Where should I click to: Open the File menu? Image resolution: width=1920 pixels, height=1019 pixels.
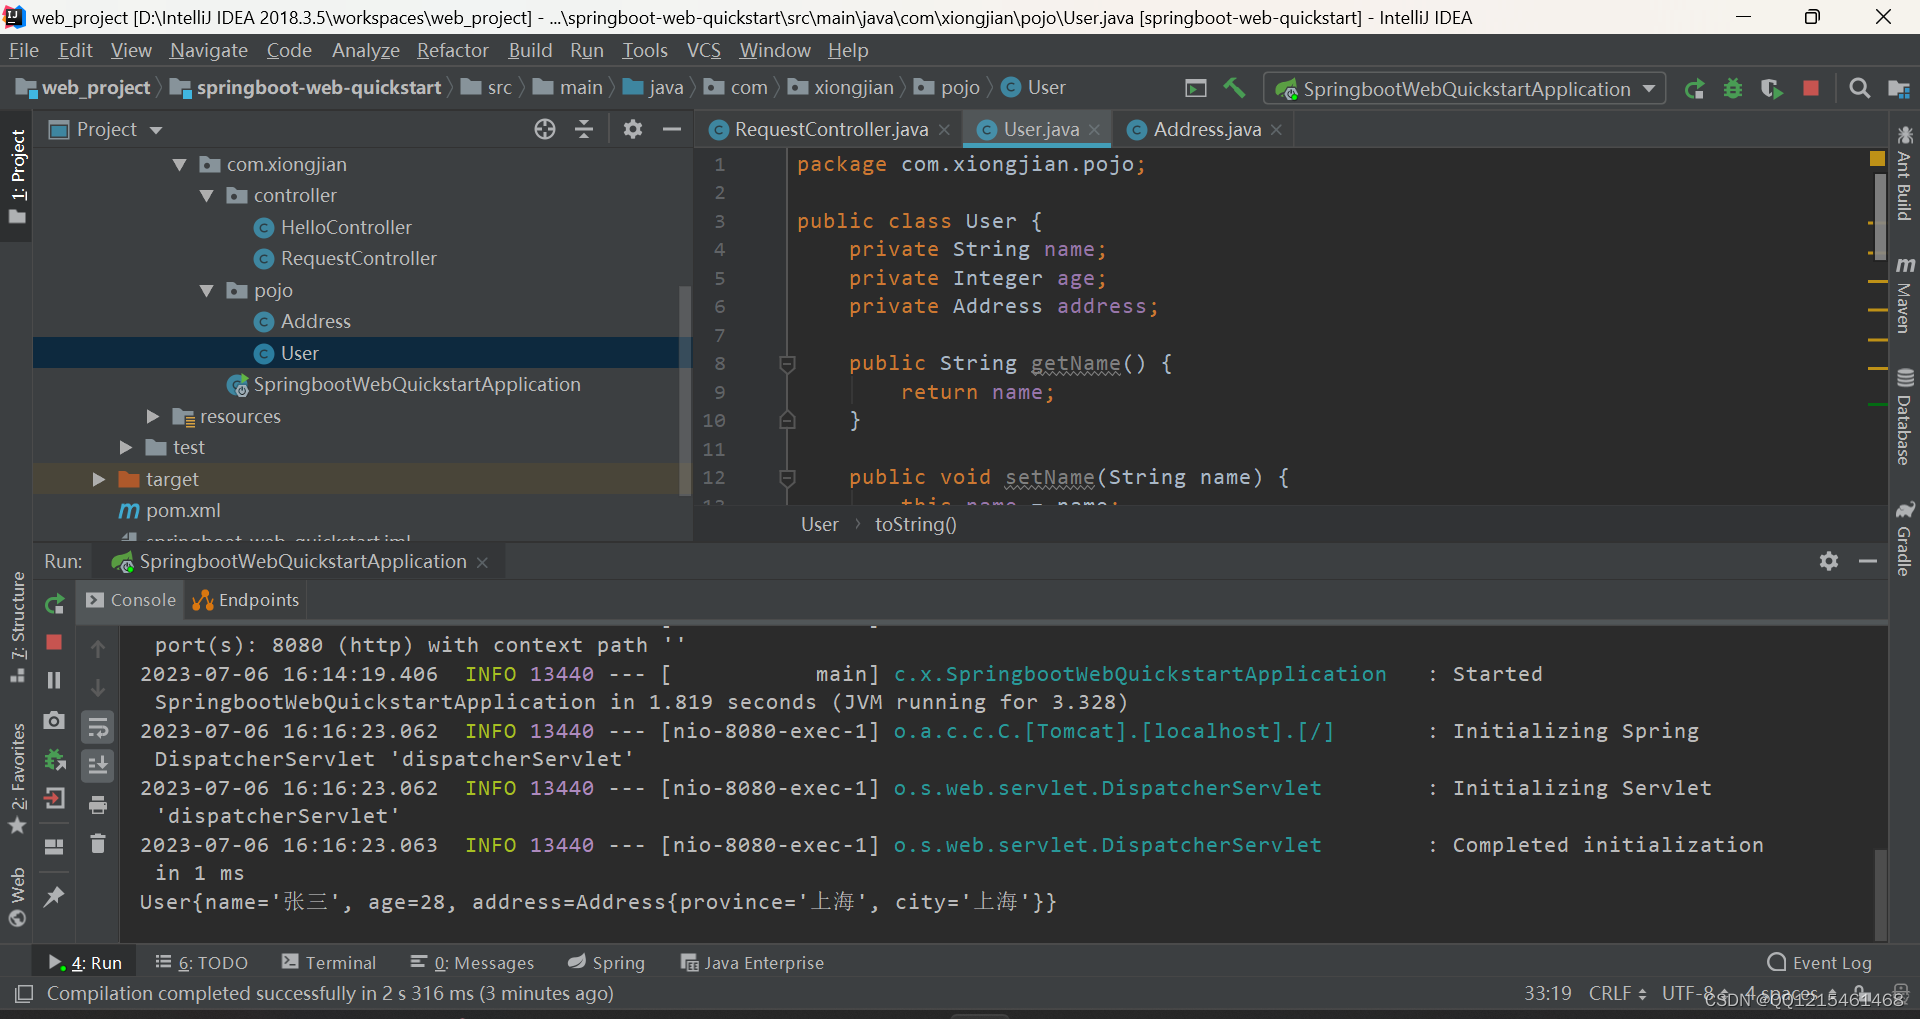coord(24,50)
